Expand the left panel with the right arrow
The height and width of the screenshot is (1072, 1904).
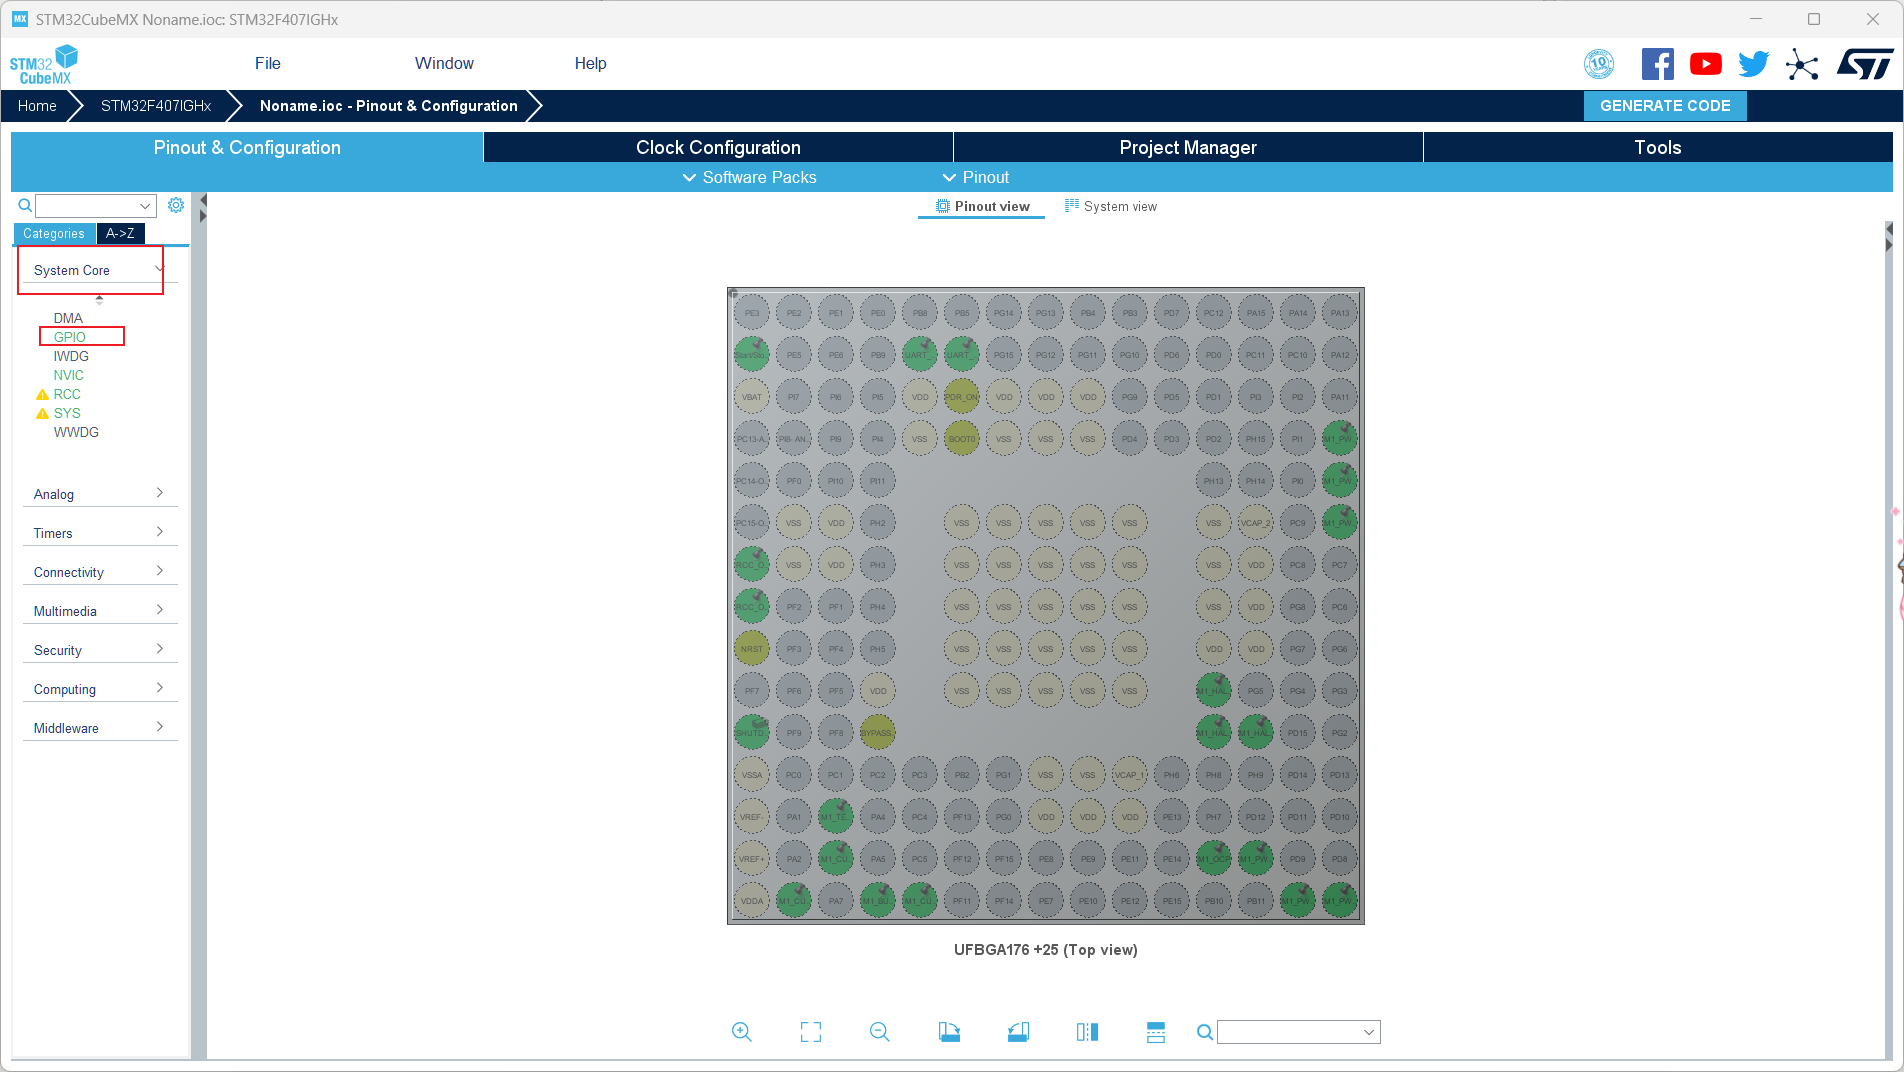(x=203, y=216)
